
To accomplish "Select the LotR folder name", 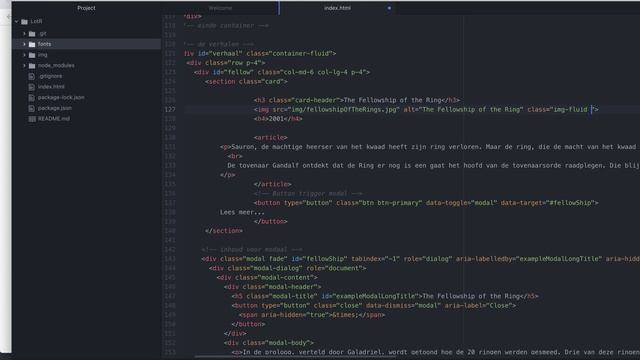I will [36, 21].
